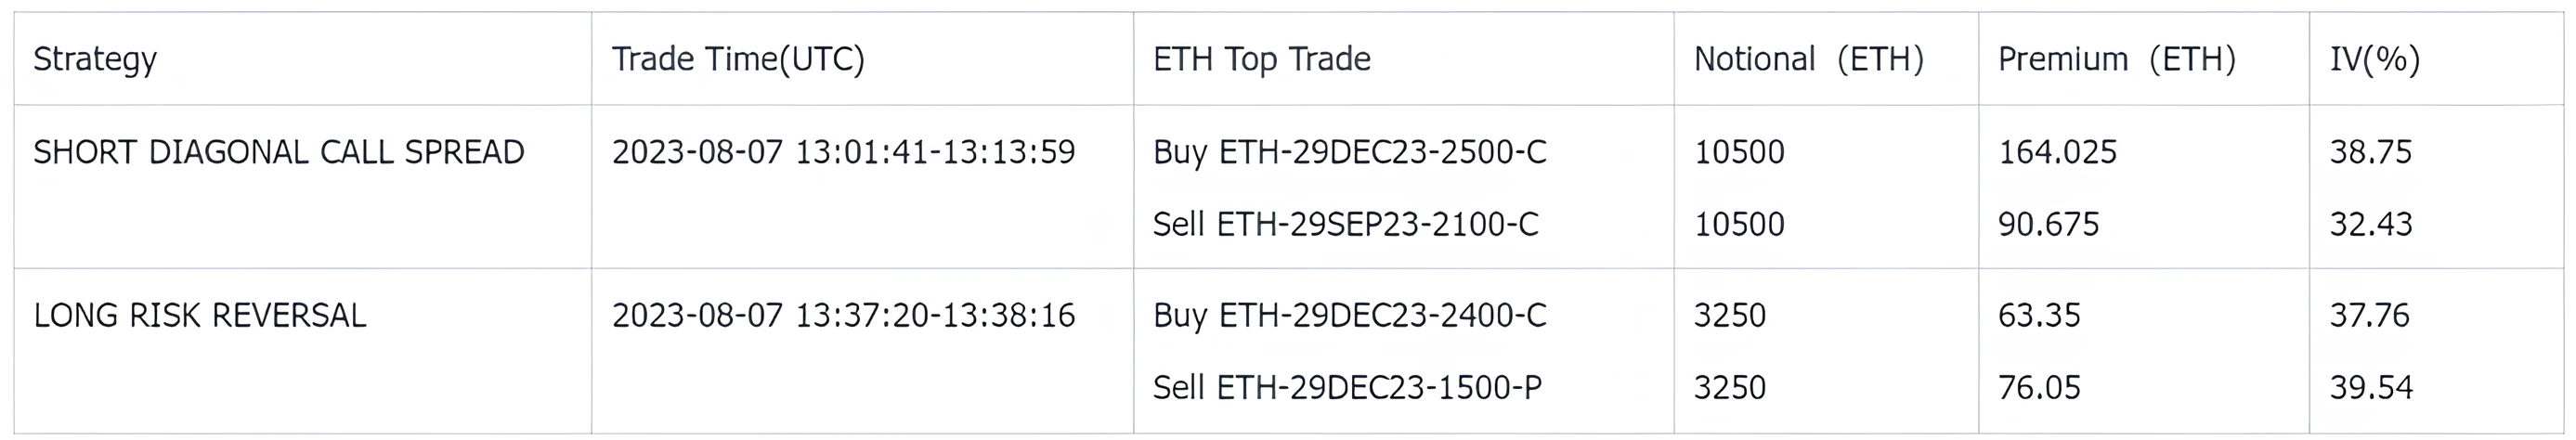The height and width of the screenshot is (440, 2576).
Task: Select the Premium (ETH) column header
Action: 2116,59
